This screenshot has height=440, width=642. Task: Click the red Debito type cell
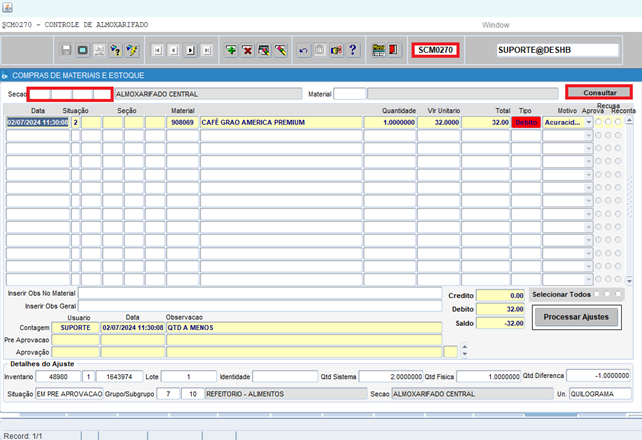click(x=526, y=122)
